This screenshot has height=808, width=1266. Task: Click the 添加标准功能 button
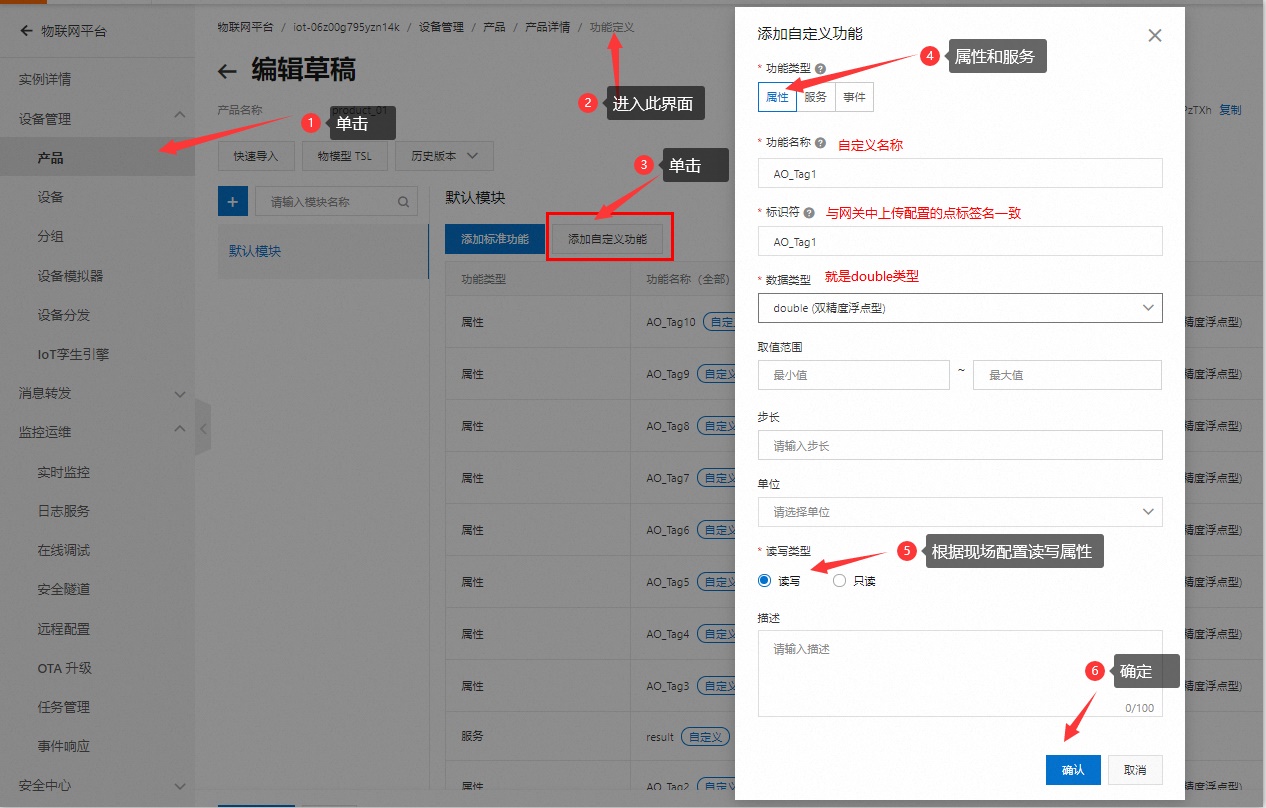(495, 239)
